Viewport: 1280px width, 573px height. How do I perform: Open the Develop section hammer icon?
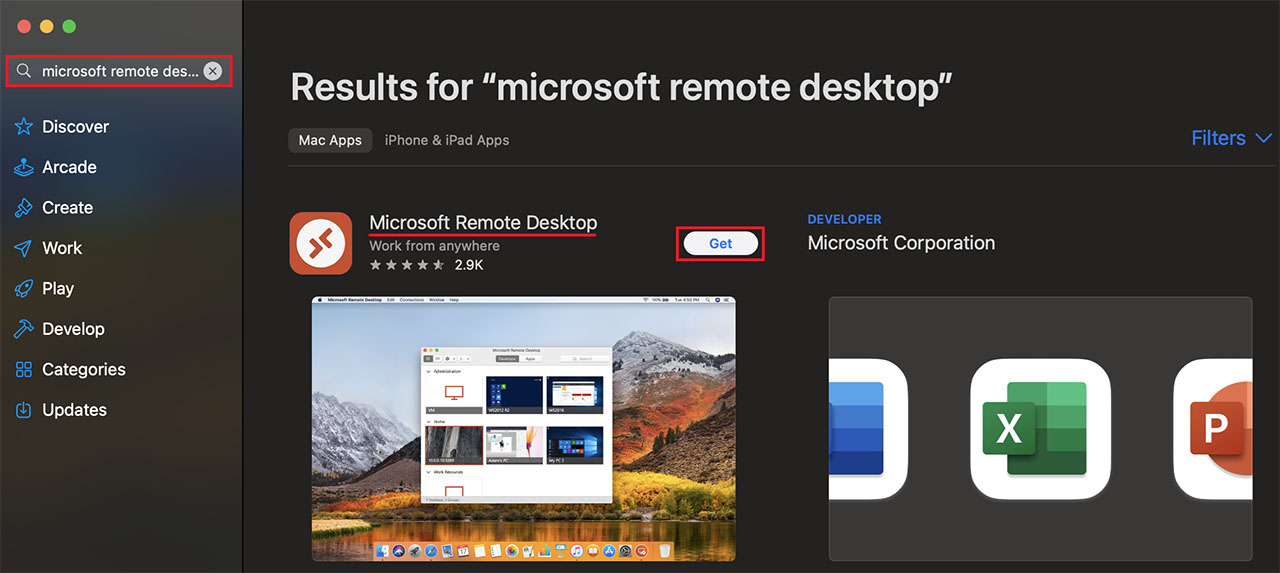(24, 329)
